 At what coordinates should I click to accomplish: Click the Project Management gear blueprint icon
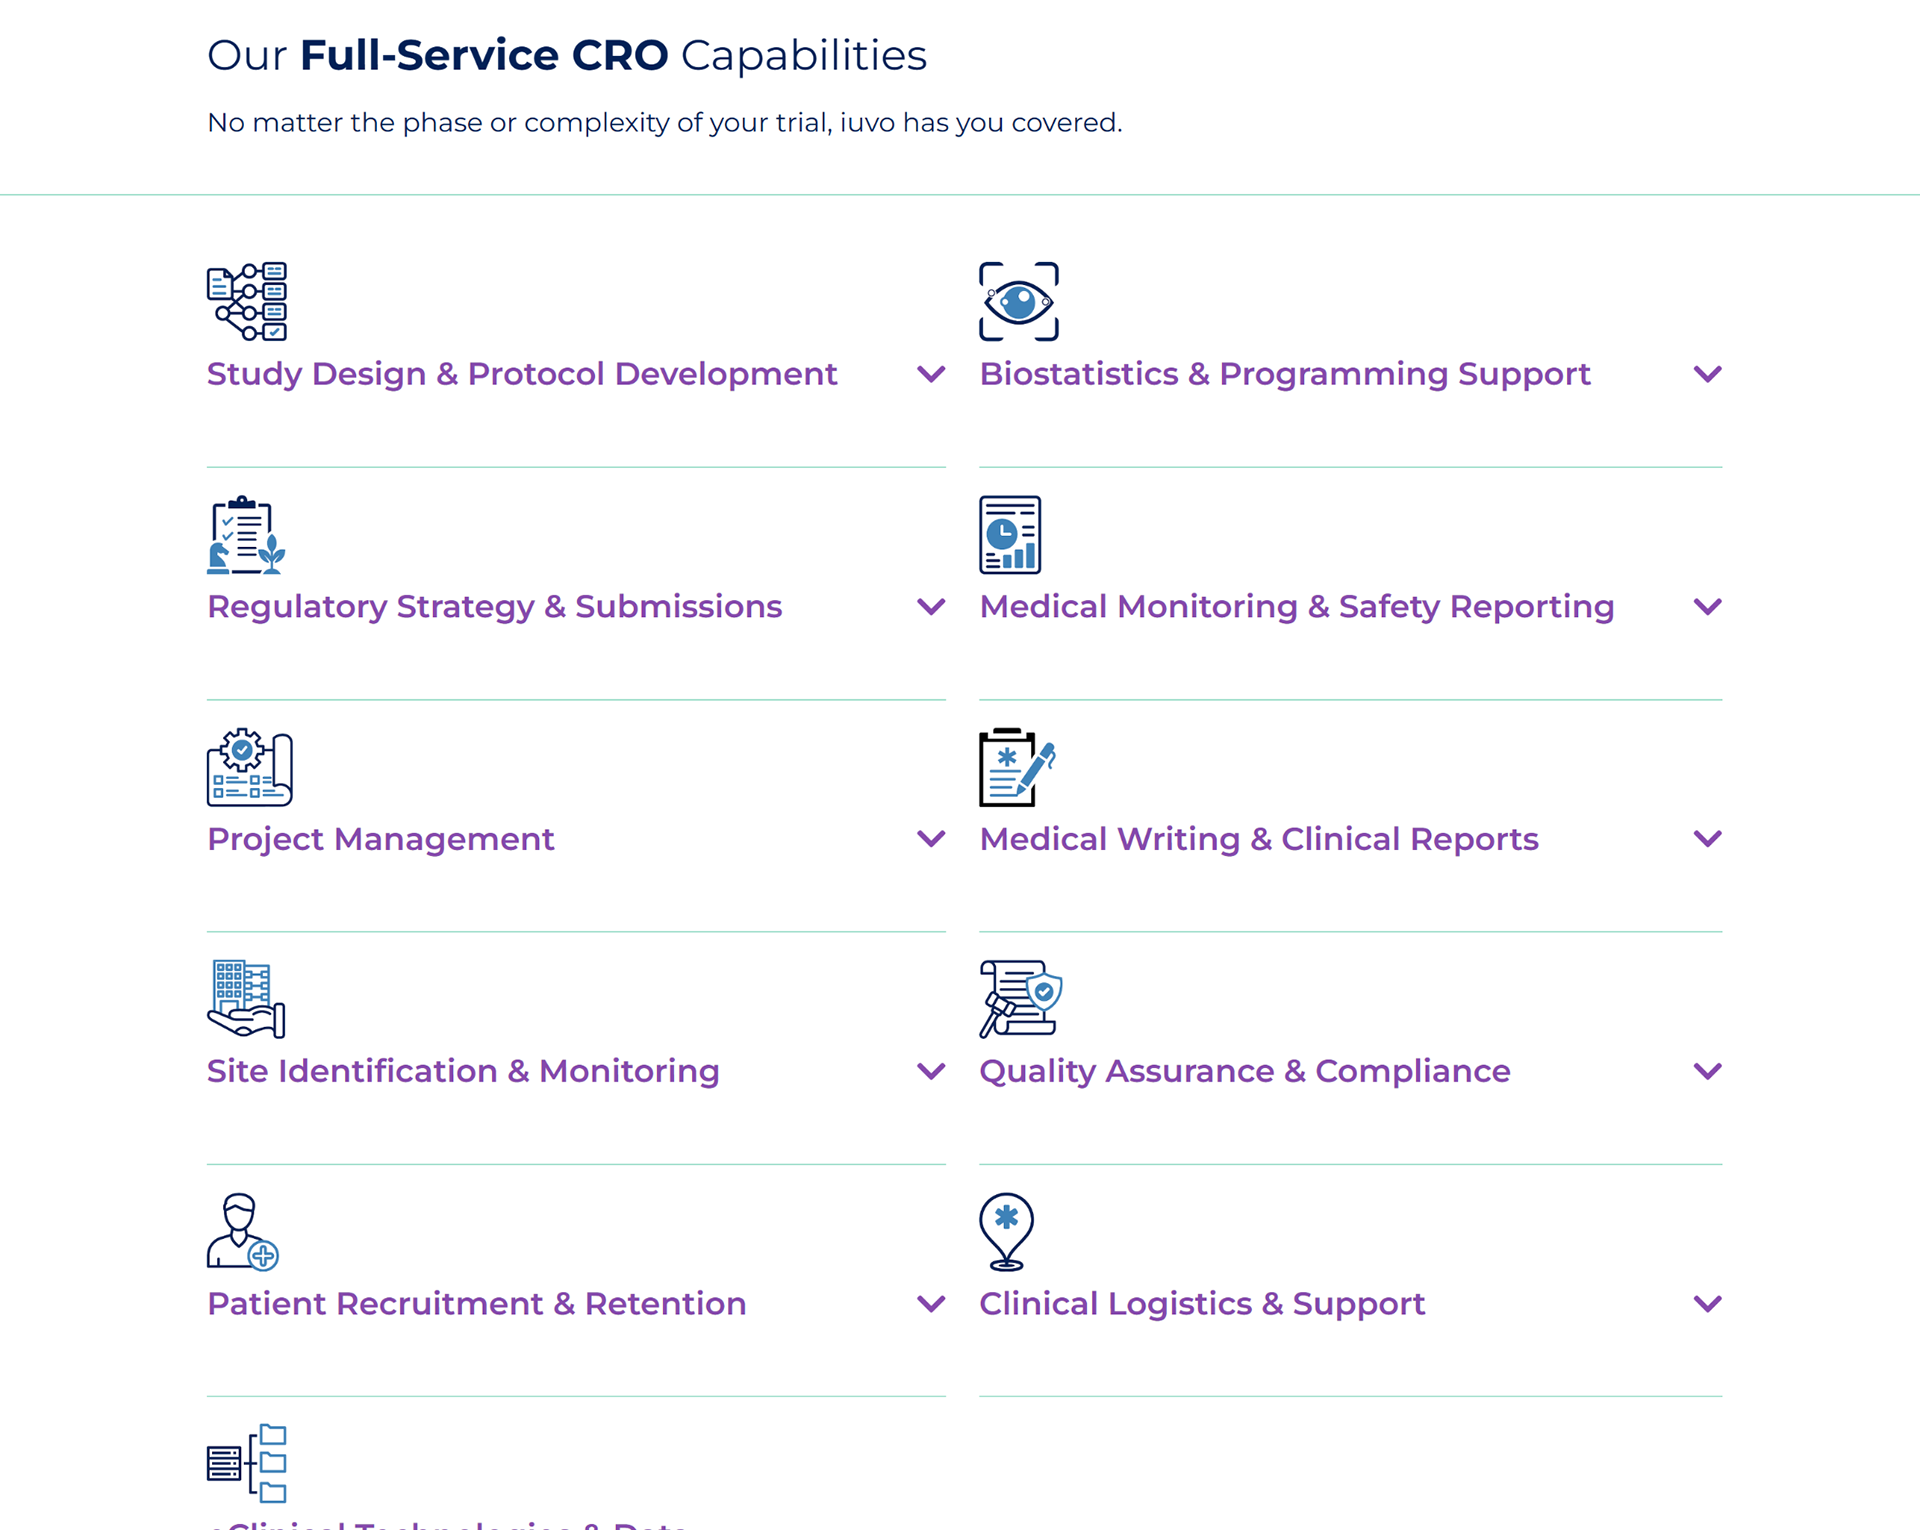[x=249, y=767]
